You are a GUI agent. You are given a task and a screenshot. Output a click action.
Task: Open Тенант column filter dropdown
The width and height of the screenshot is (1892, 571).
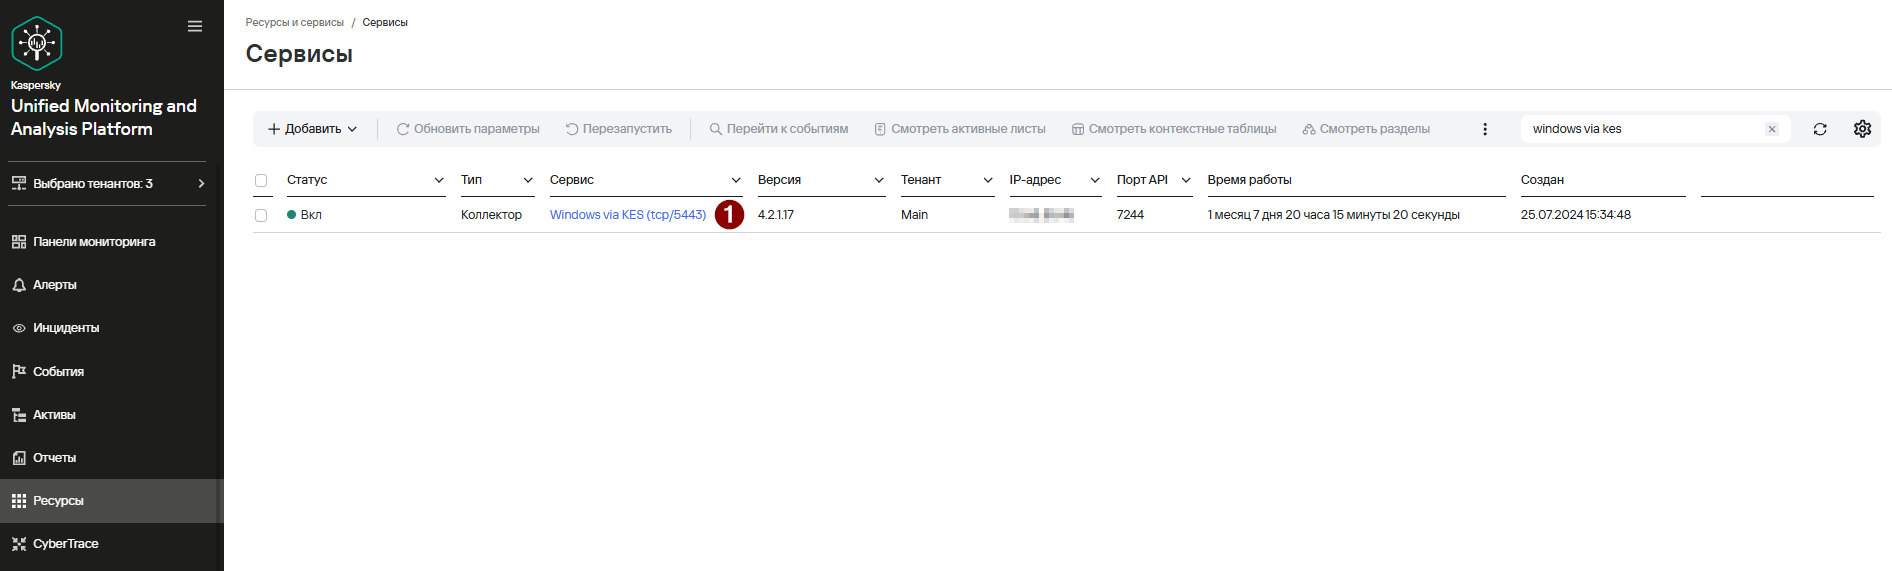pos(988,180)
